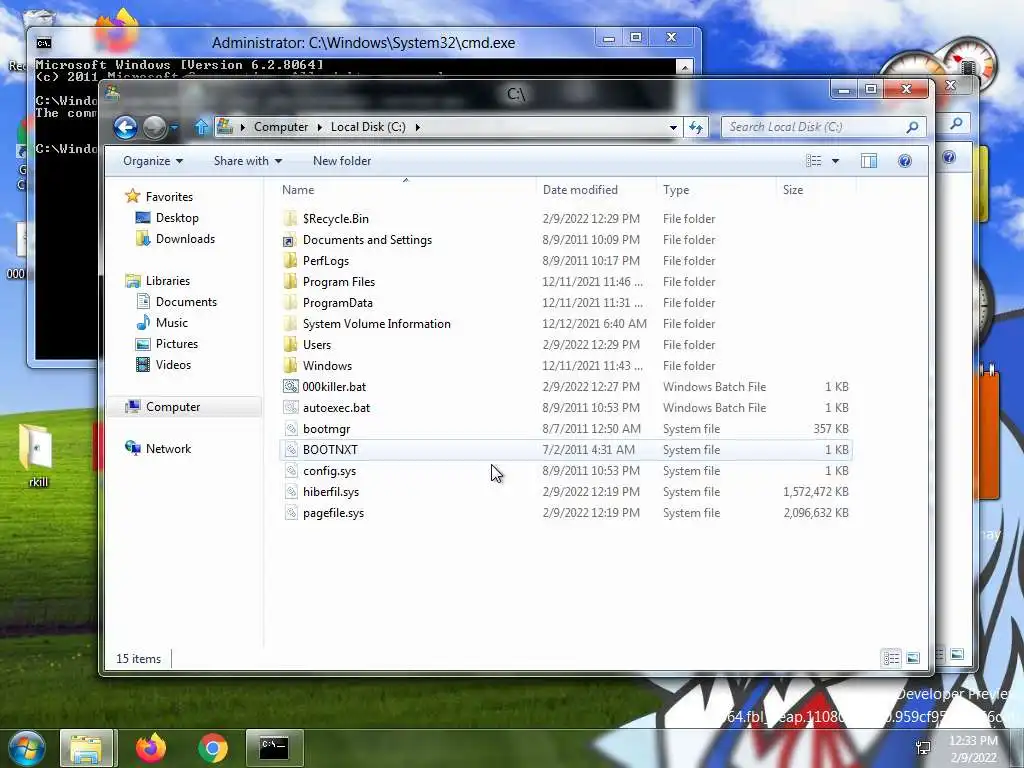Go up one level with the blue up arrow
Viewport: 1024px width, 768px height.
point(201,127)
